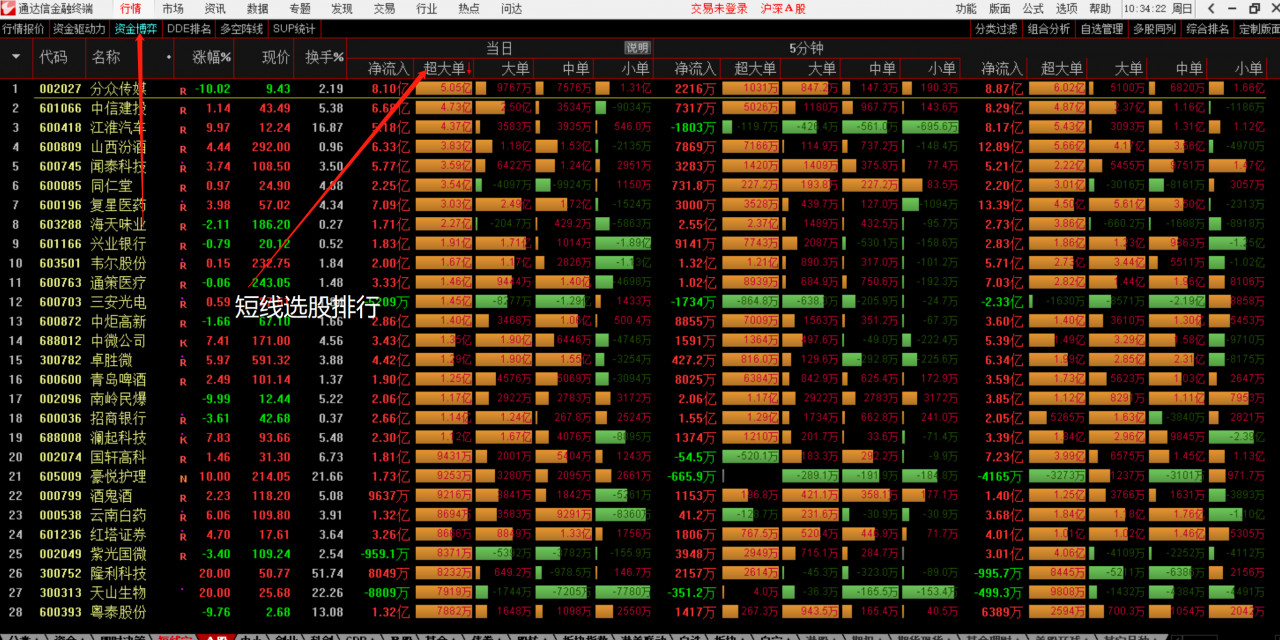Open the 问达 menu
The image size is (1280, 640).
512,8
